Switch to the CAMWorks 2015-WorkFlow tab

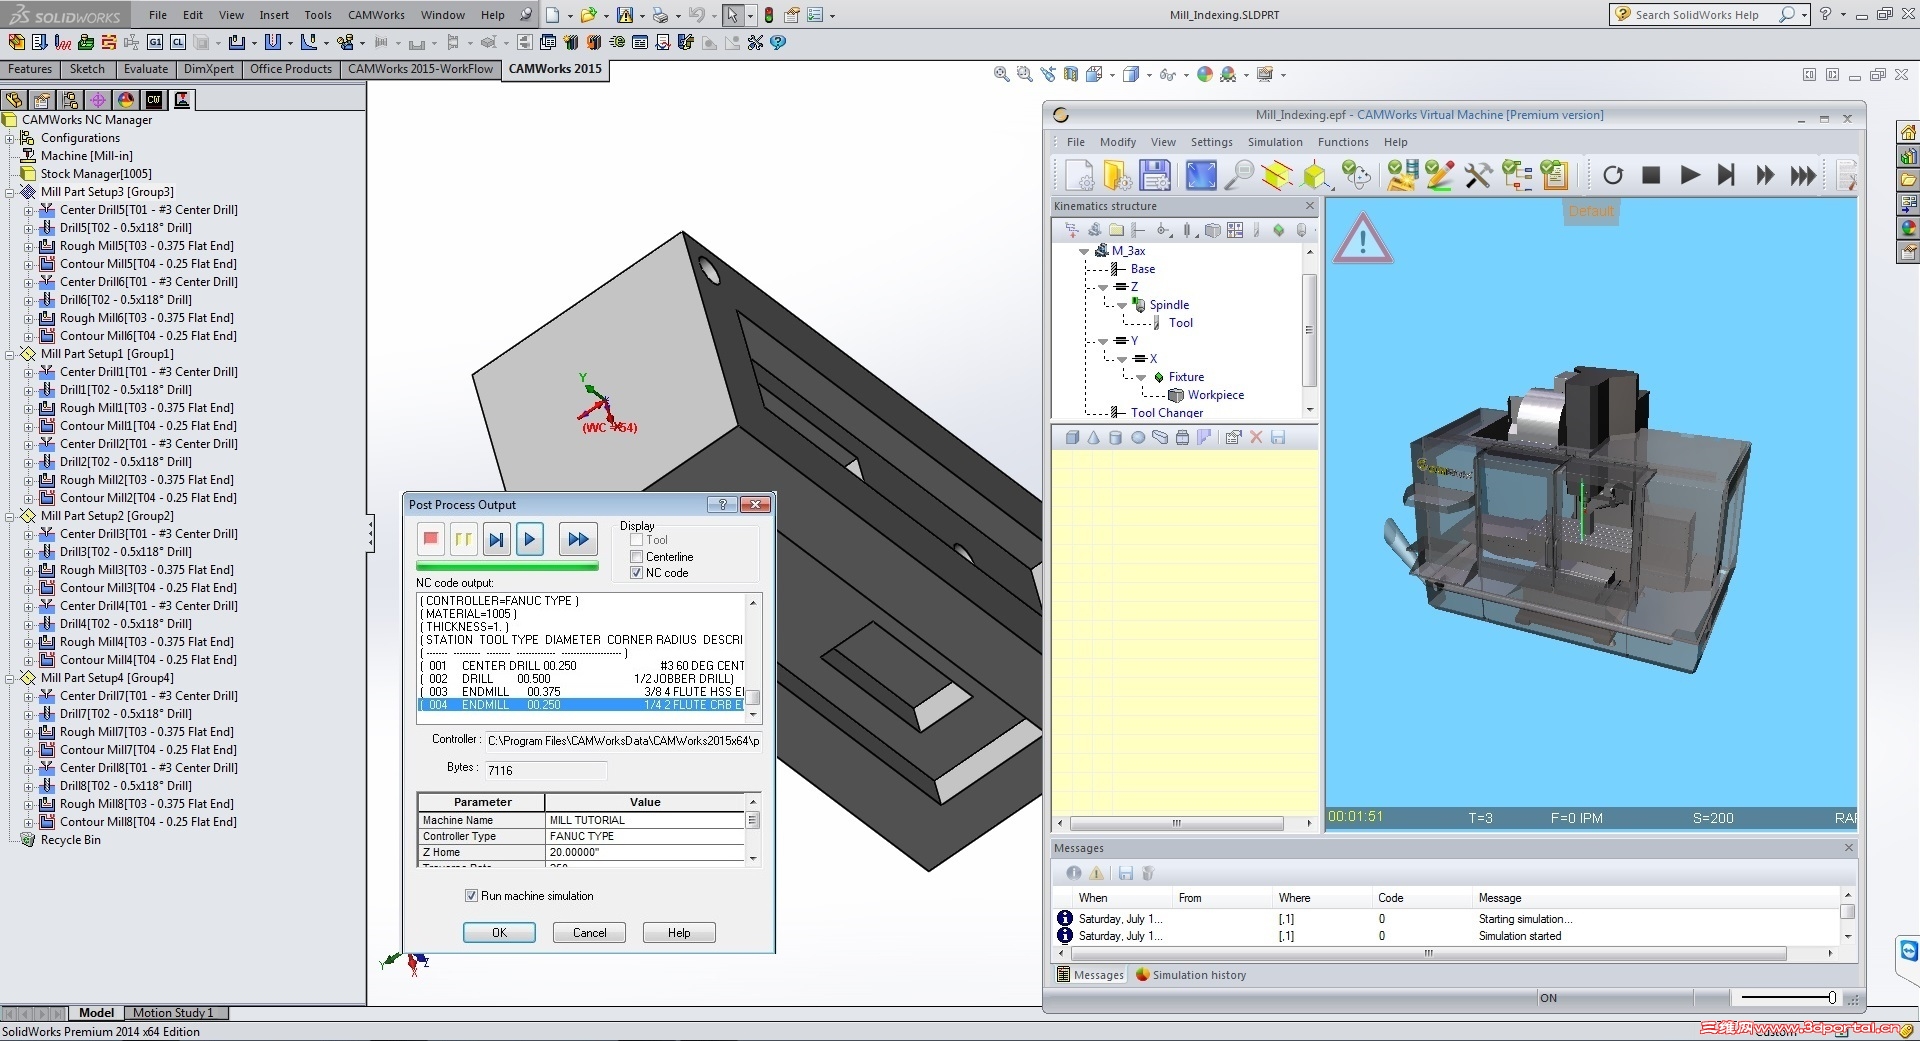tap(420, 69)
